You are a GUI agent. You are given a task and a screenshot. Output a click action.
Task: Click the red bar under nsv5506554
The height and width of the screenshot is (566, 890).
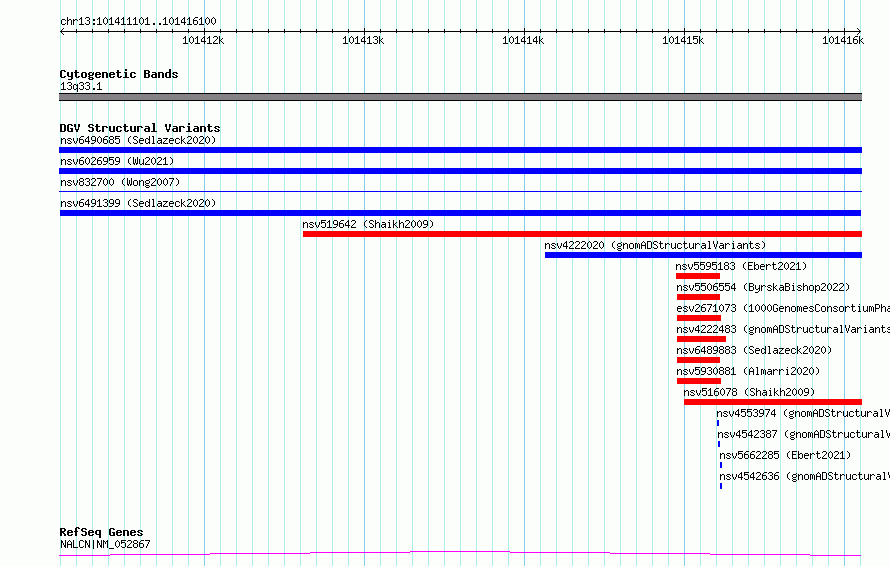point(698,297)
